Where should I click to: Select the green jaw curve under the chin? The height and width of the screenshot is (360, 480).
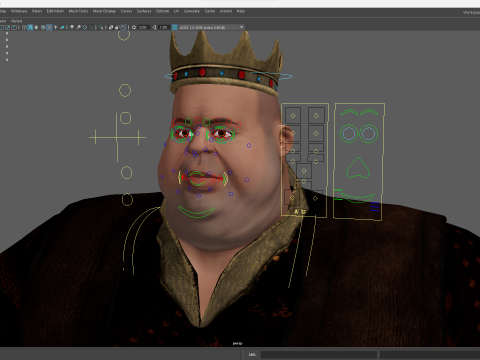pos(197,212)
